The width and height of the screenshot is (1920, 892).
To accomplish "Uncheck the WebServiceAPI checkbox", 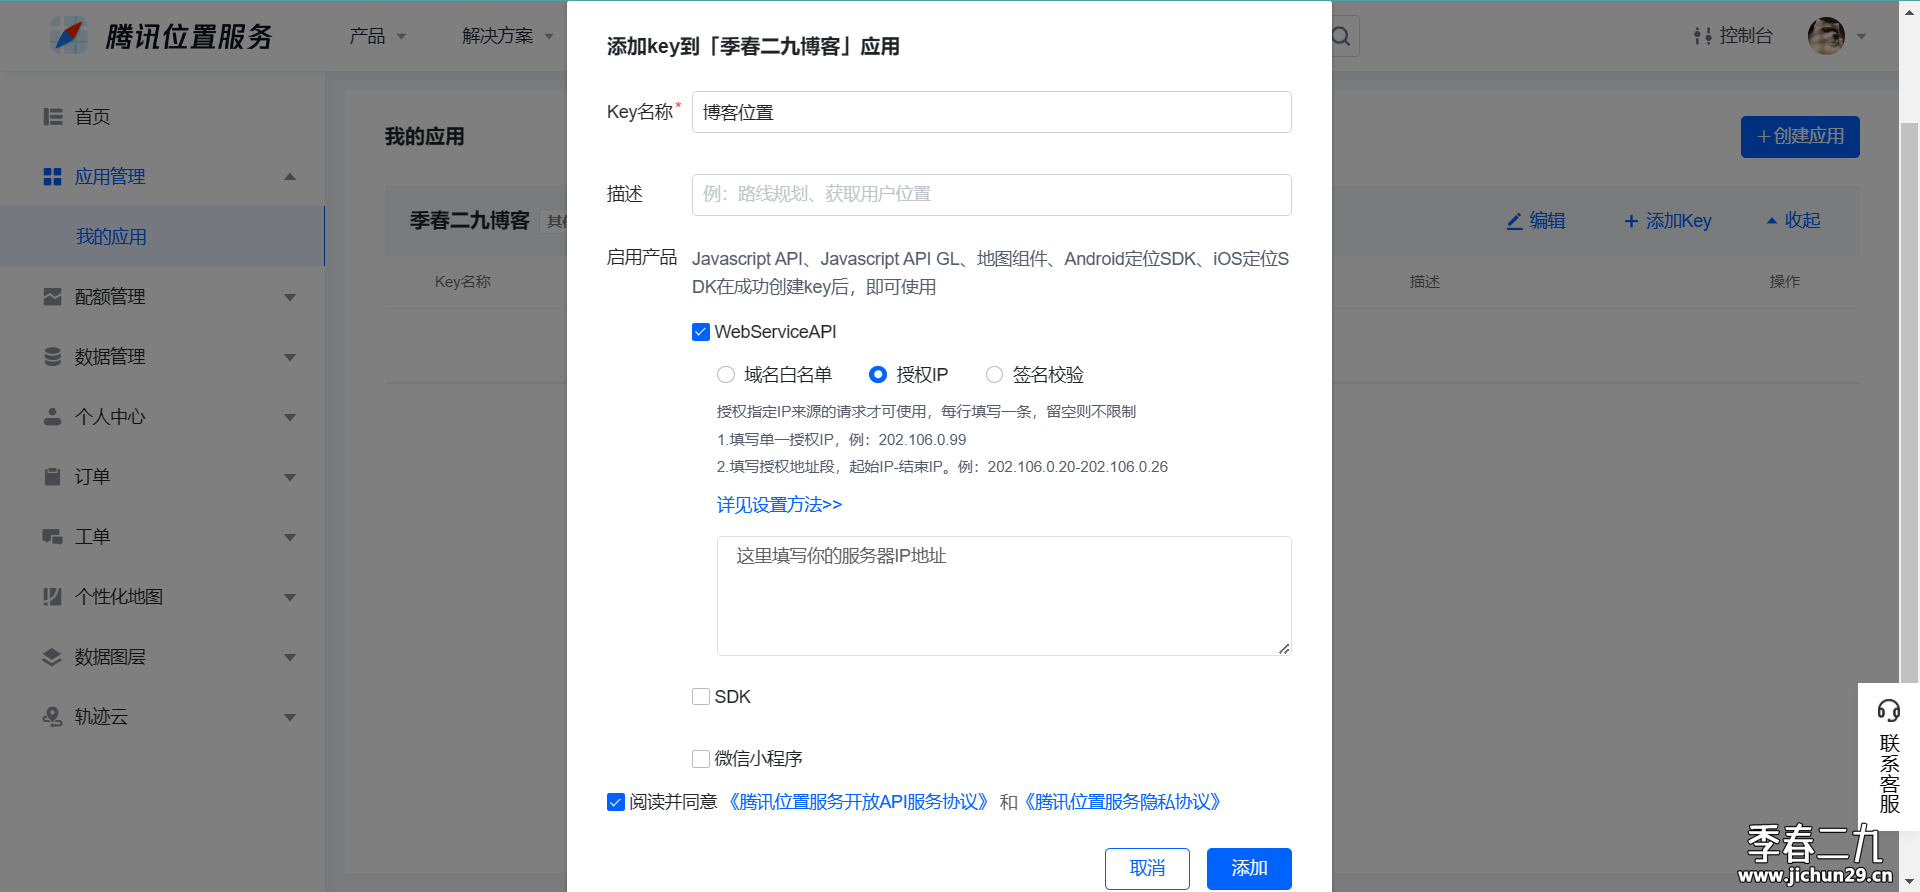I will click(701, 332).
